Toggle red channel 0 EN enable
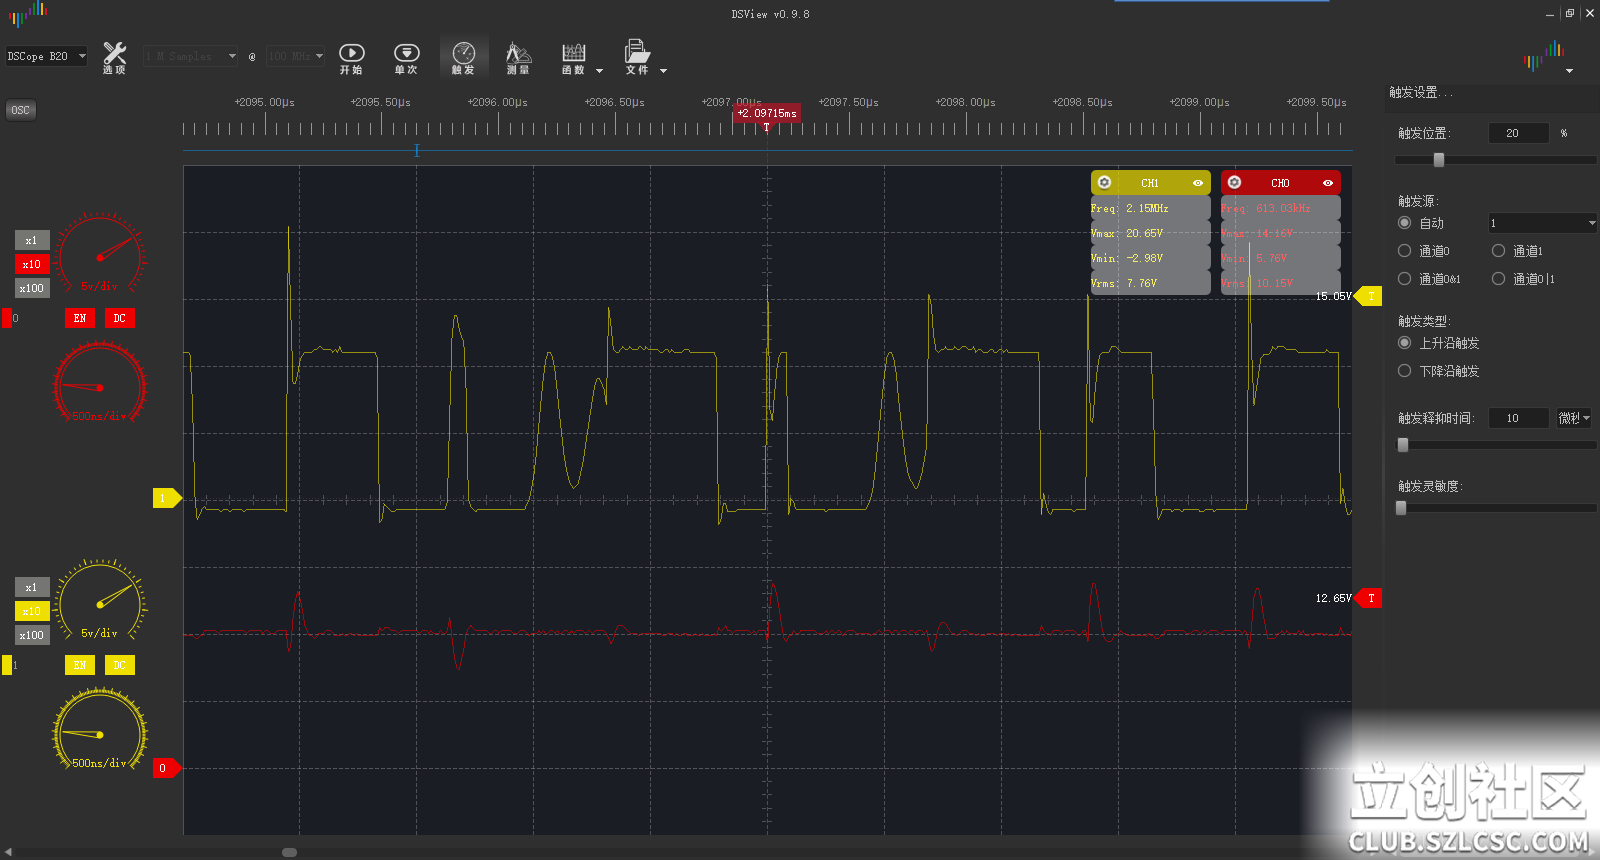Image resolution: width=1600 pixels, height=860 pixels. click(80, 318)
